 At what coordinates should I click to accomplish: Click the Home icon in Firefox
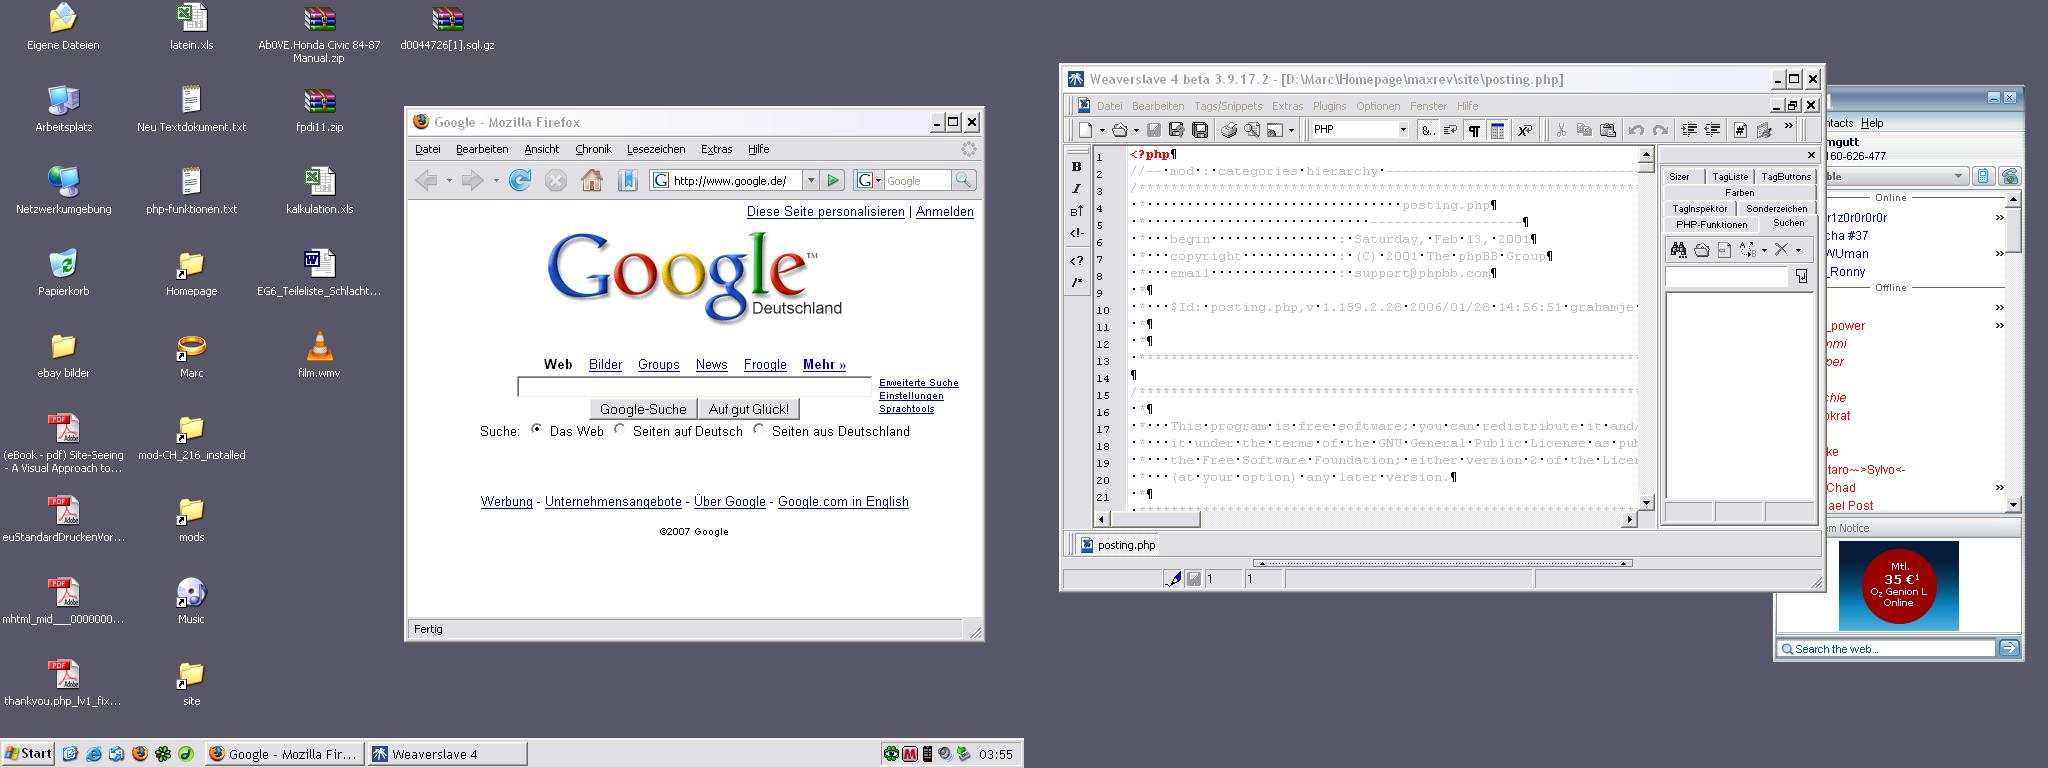point(592,180)
